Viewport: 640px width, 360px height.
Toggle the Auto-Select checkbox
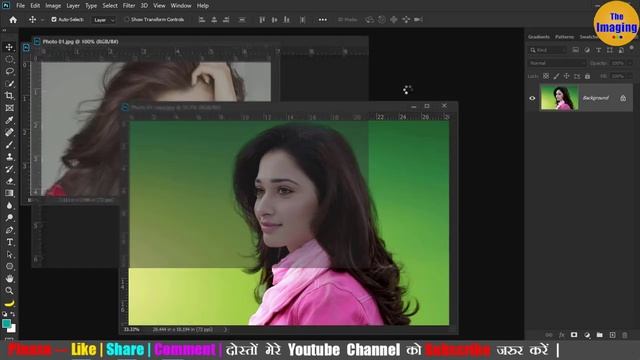click(54, 20)
